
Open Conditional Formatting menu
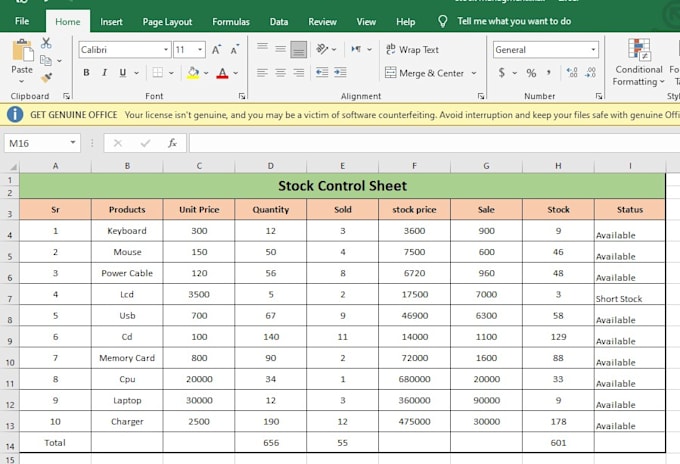pyautogui.click(x=638, y=62)
